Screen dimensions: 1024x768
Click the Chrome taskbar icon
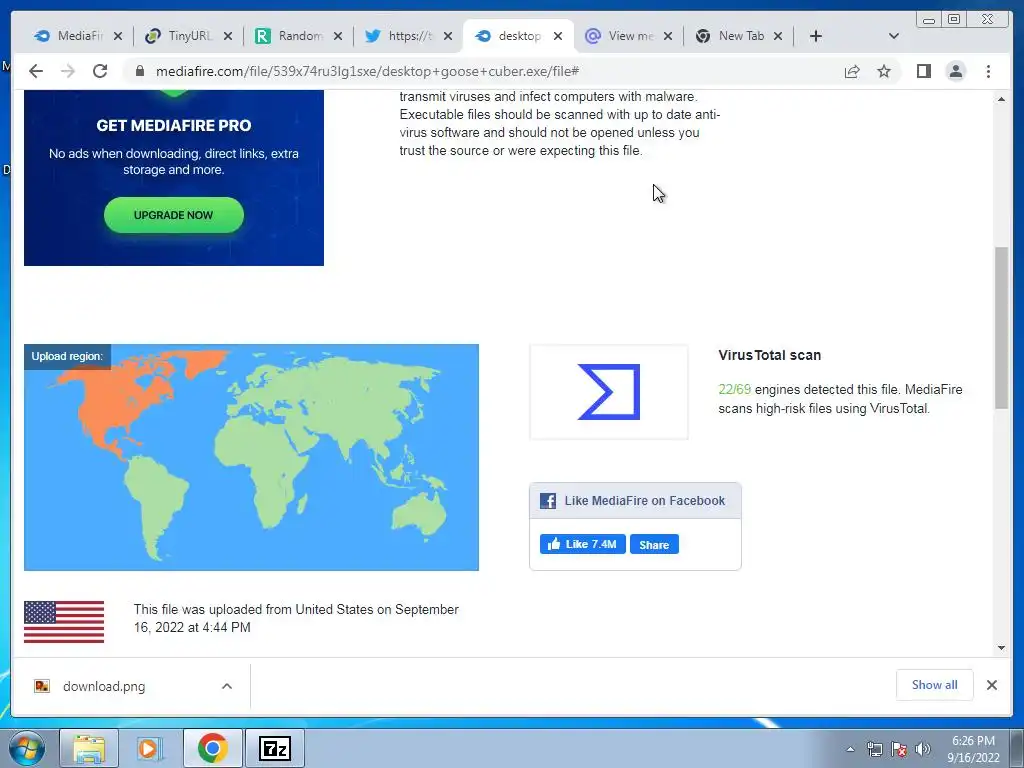(x=212, y=748)
